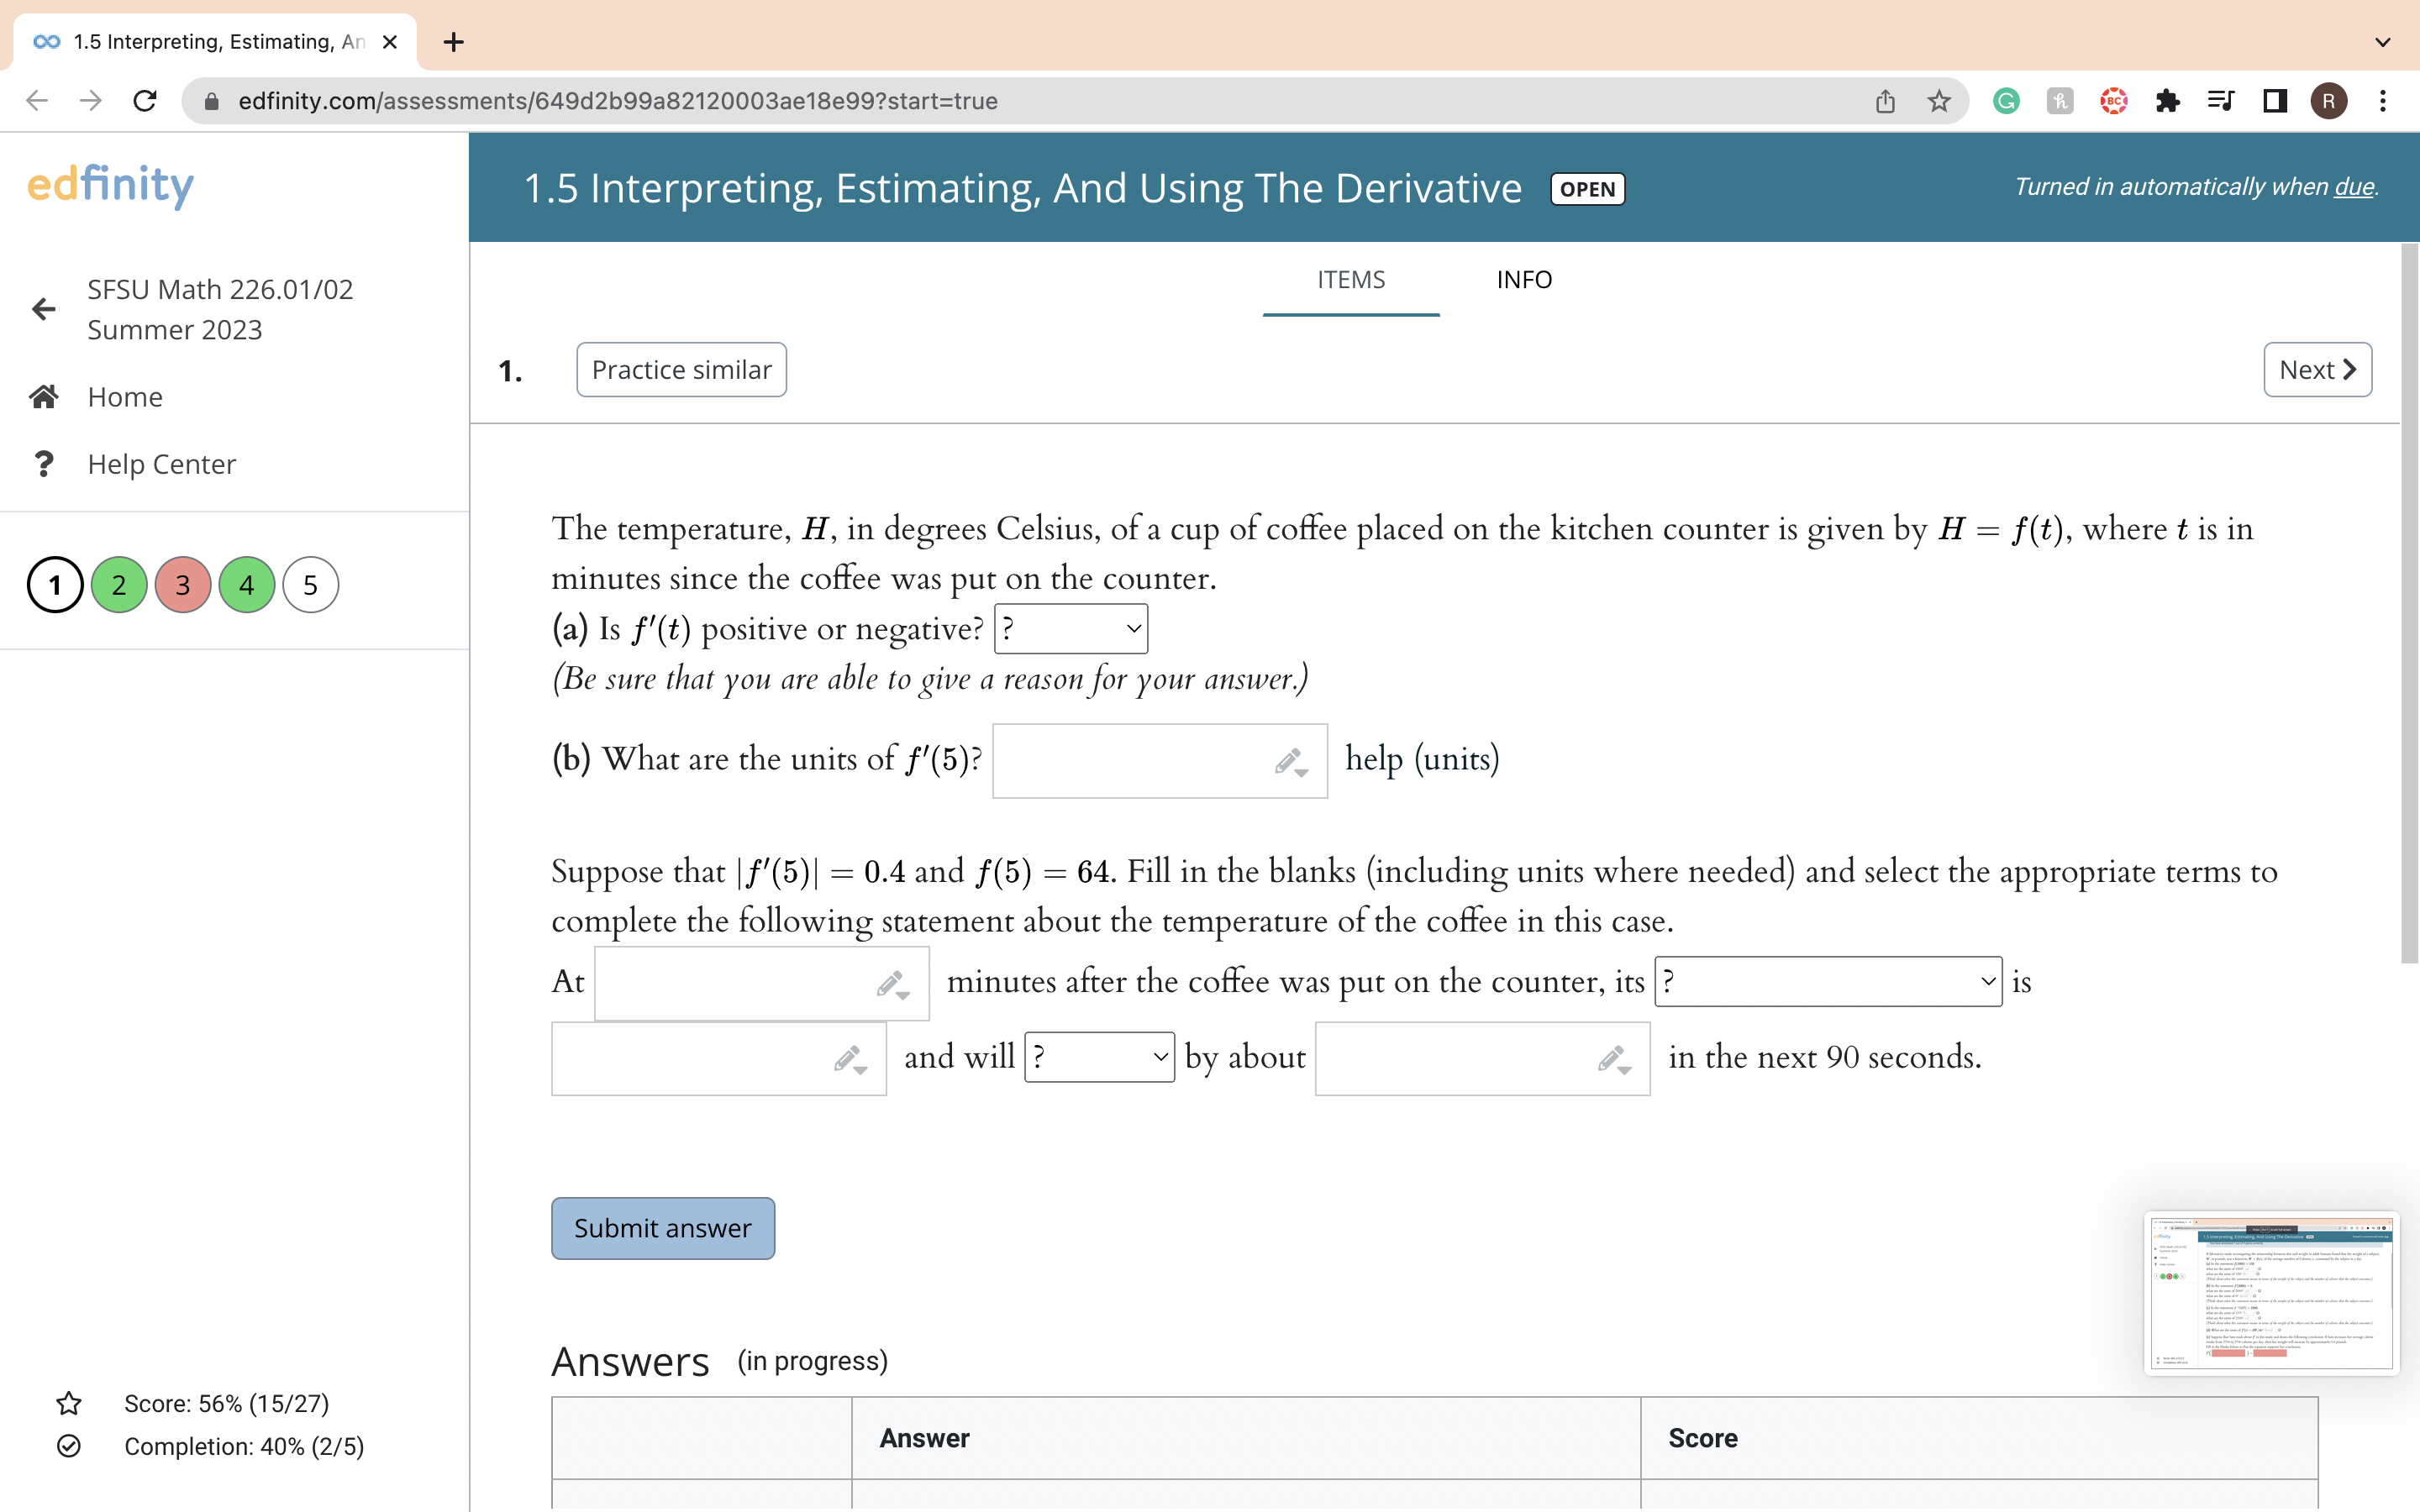Click the pencil icon in the 'At' minutes blank
The height and width of the screenshot is (1512, 2420).
(893, 984)
